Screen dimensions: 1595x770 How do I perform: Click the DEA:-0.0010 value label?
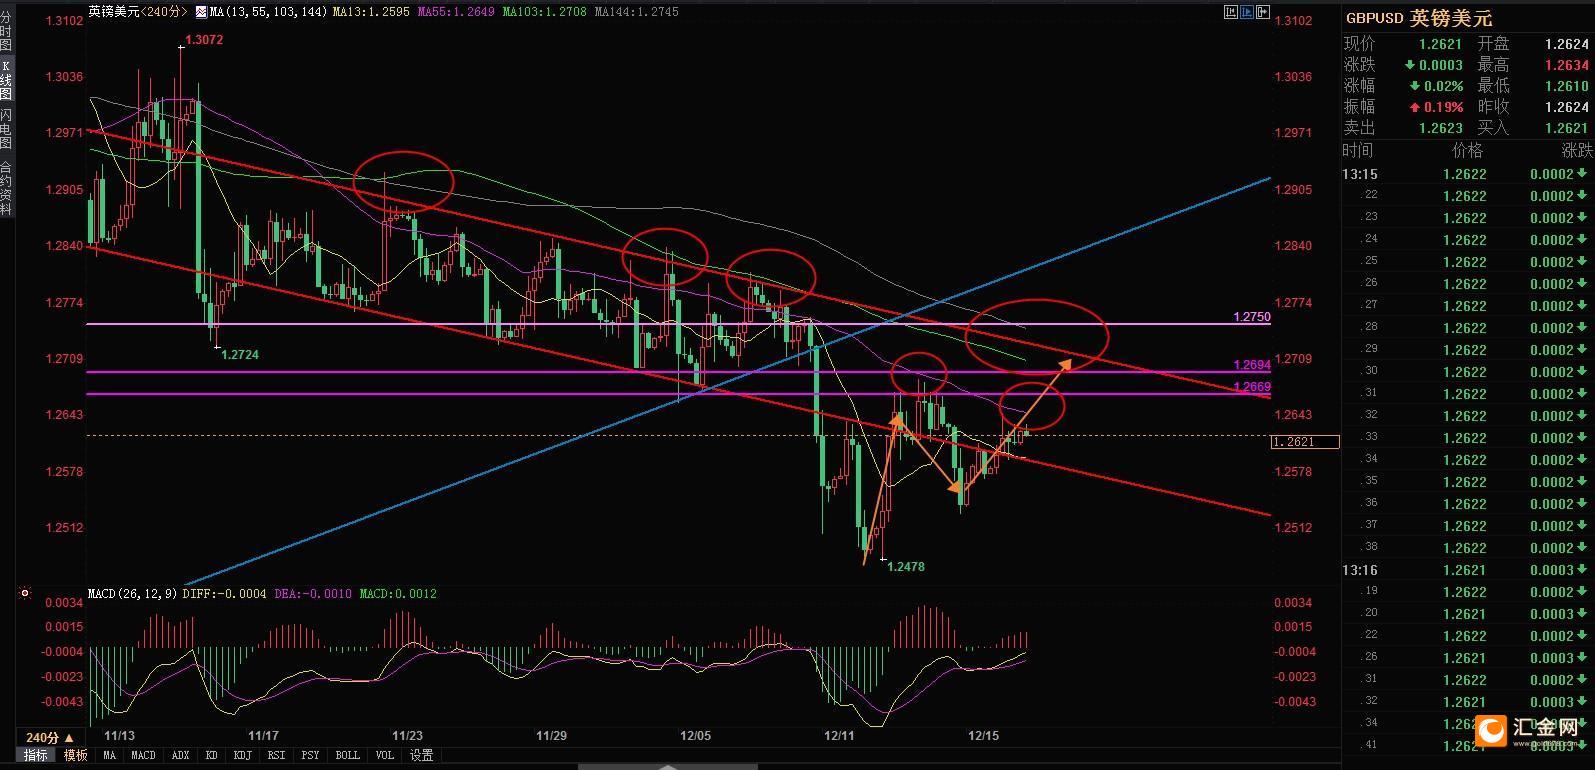coord(313,594)
